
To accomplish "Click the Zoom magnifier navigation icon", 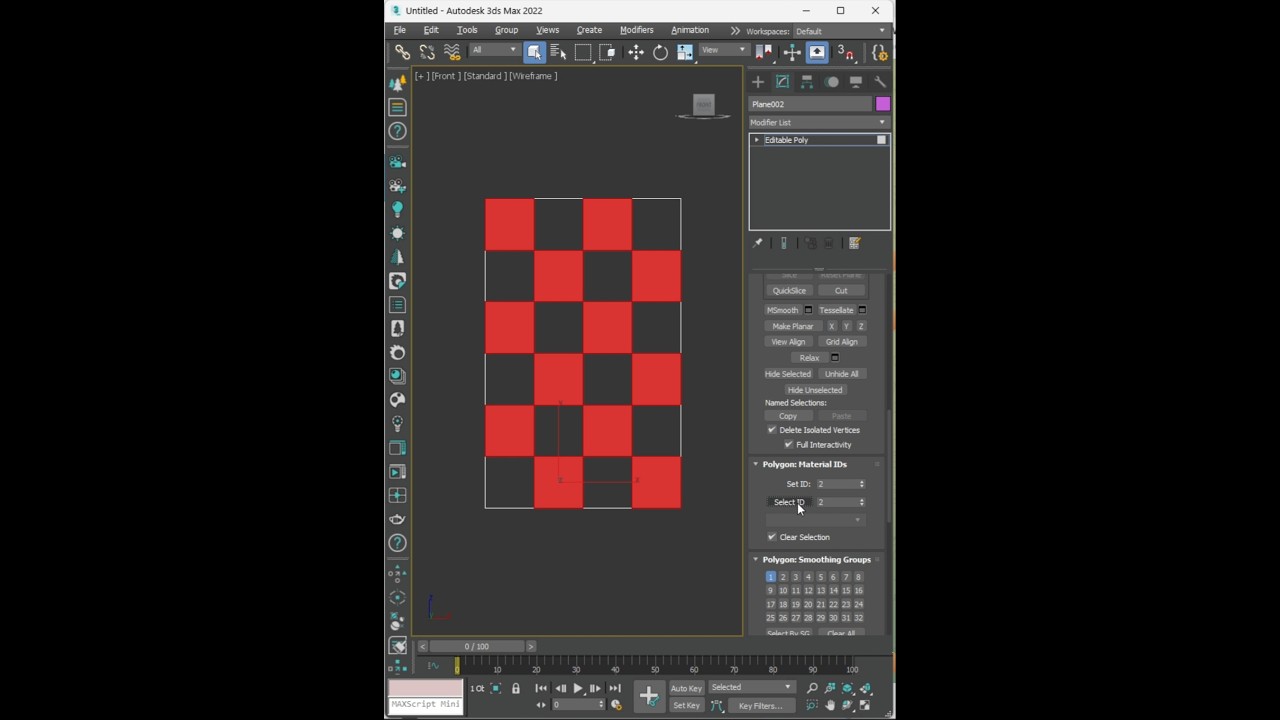I will pos(812,688).
